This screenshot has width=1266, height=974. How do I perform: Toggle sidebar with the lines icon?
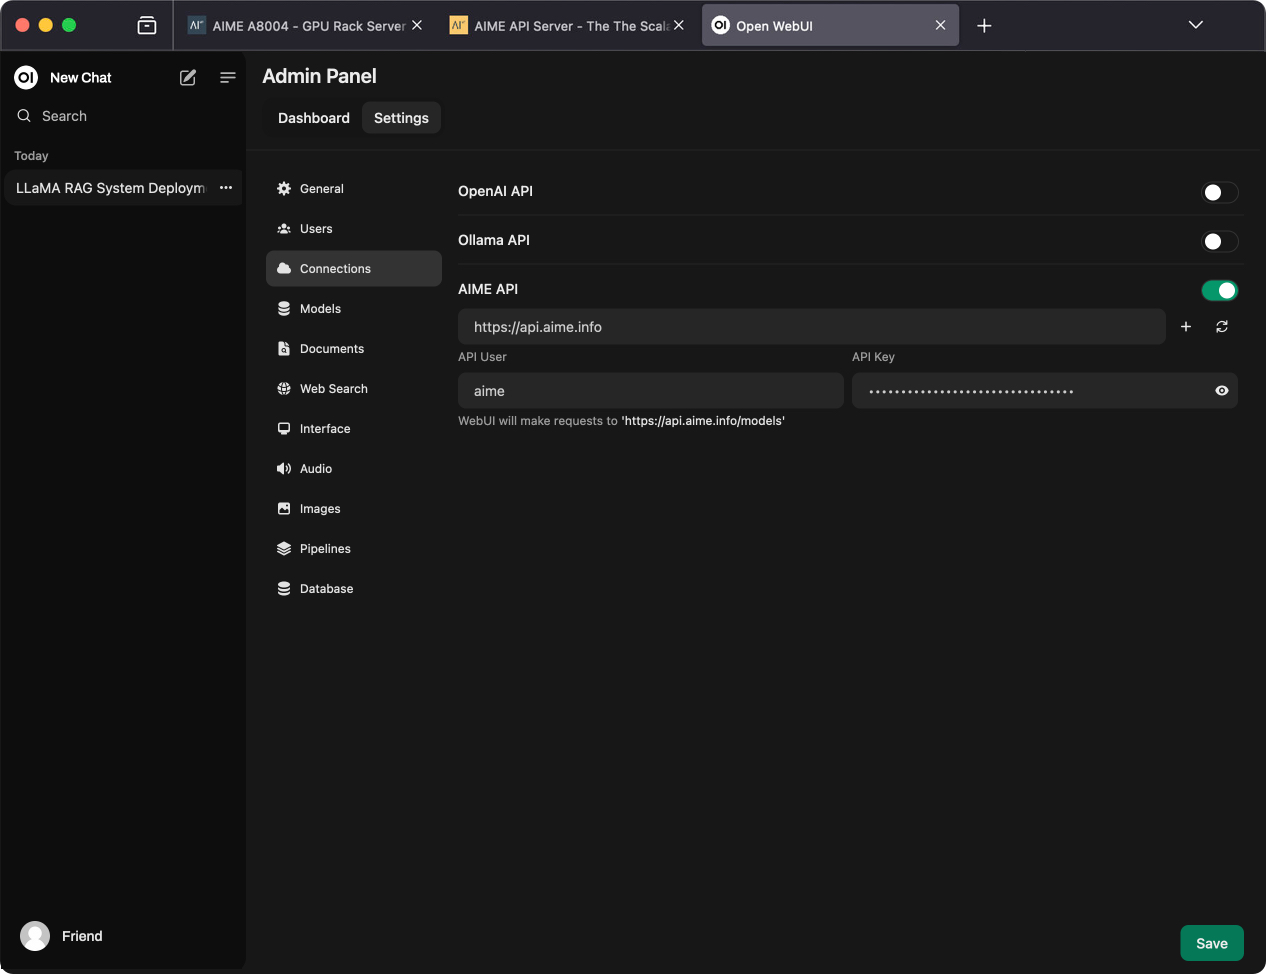(x=228, y=77)
